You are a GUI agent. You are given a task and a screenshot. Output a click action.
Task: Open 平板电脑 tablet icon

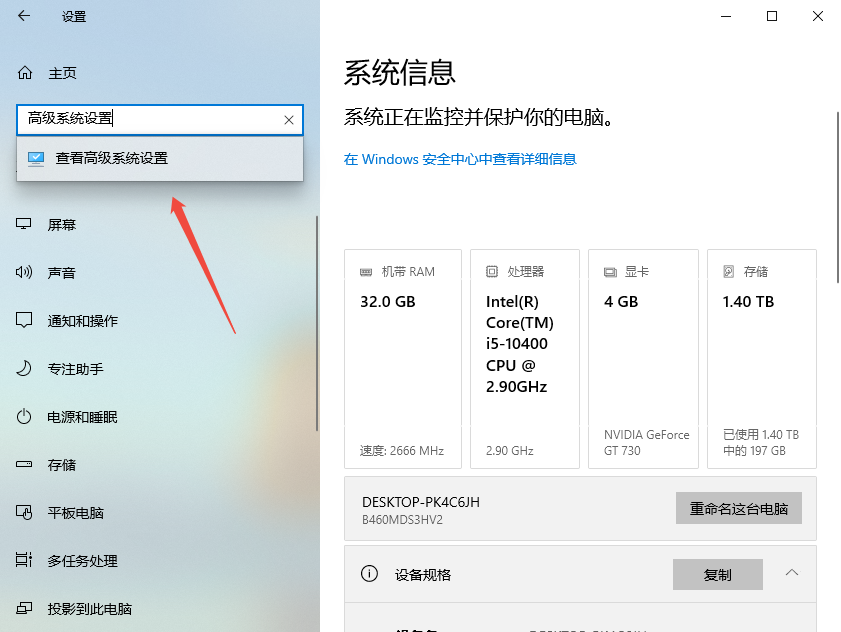24,512
